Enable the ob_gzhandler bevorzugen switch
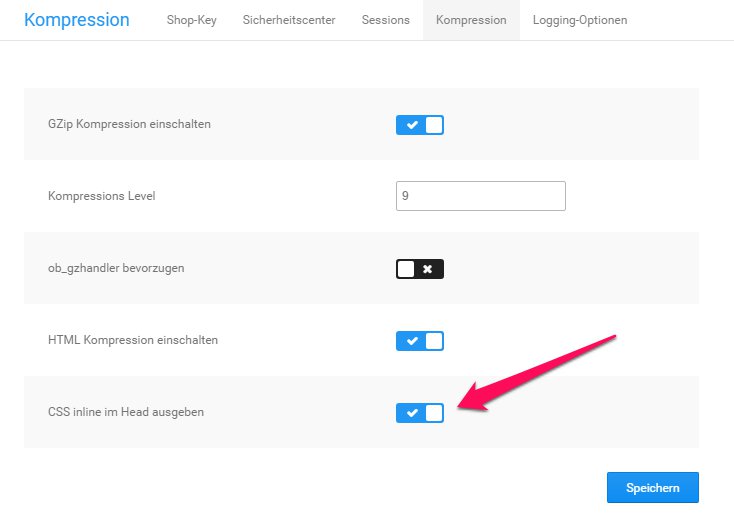Screen dimensions: 734x519 [x=420, y=269]
